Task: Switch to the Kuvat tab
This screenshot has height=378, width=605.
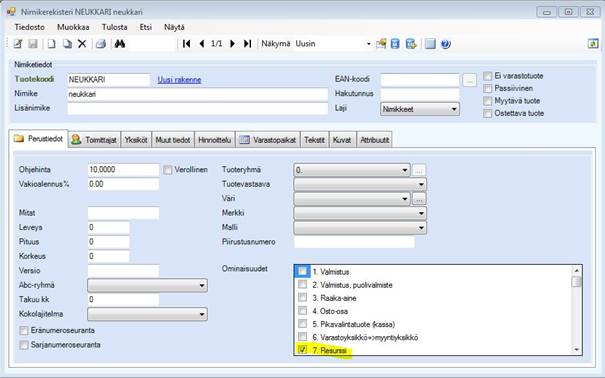Action: click(342, 140)
